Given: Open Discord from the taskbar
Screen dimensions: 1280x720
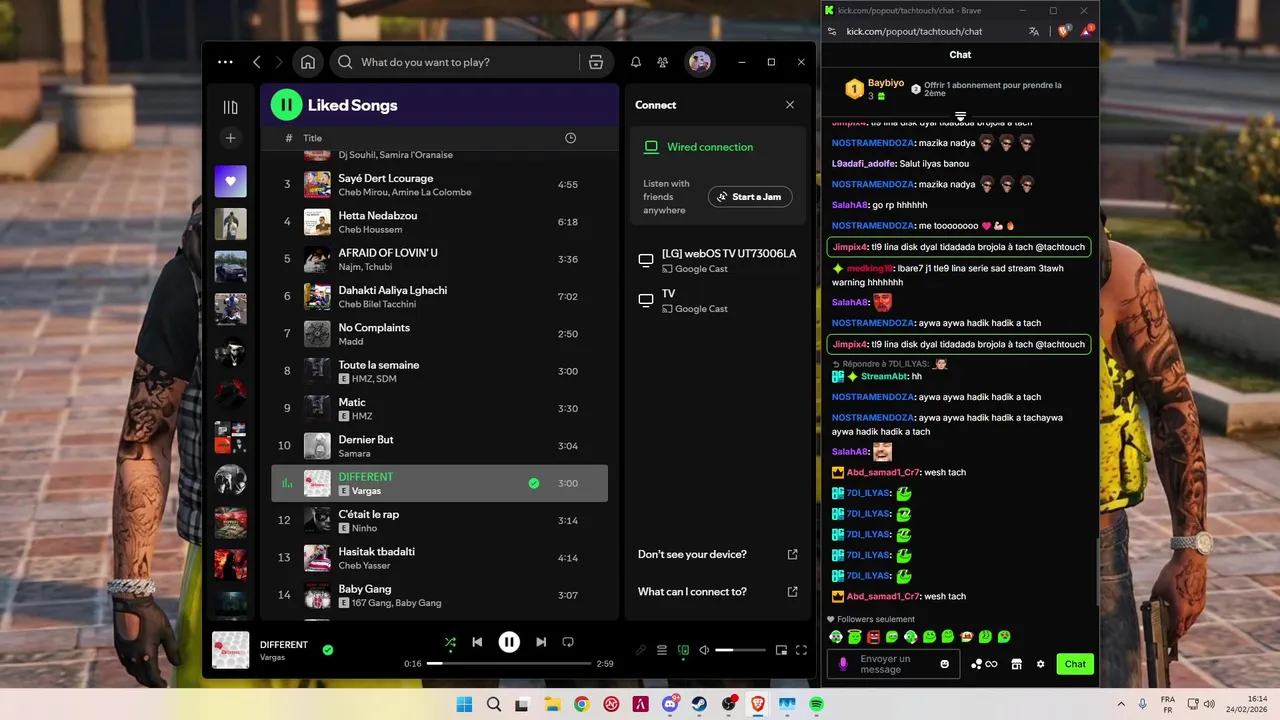Looking at the screenshot, I should tap(669, 705).
